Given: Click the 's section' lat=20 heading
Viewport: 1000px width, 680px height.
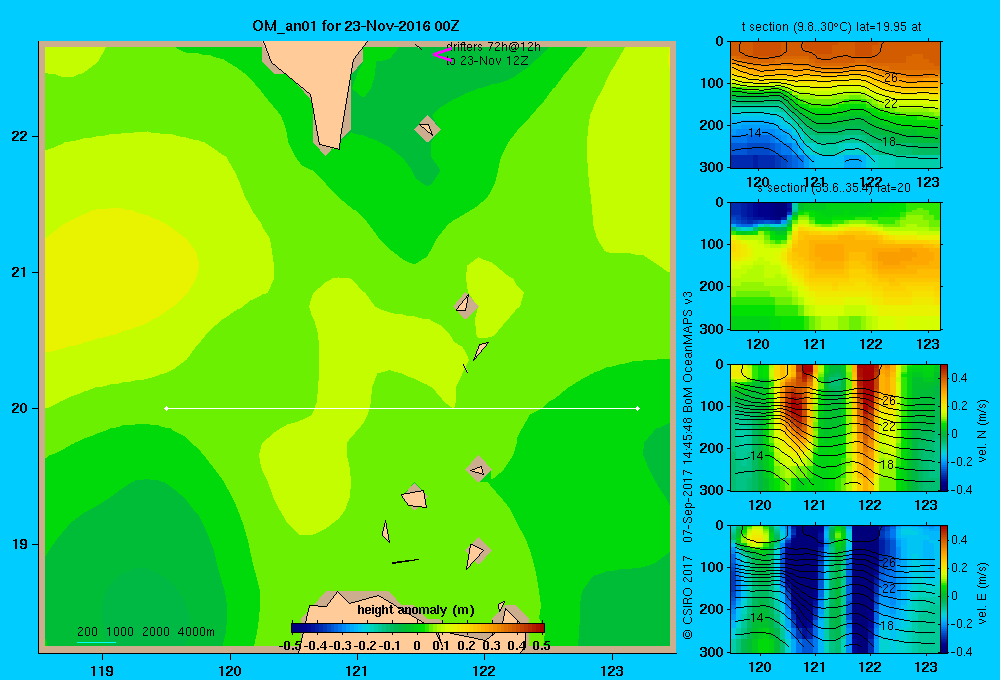Looking at the screenshot, I should [x=834, y=188].
